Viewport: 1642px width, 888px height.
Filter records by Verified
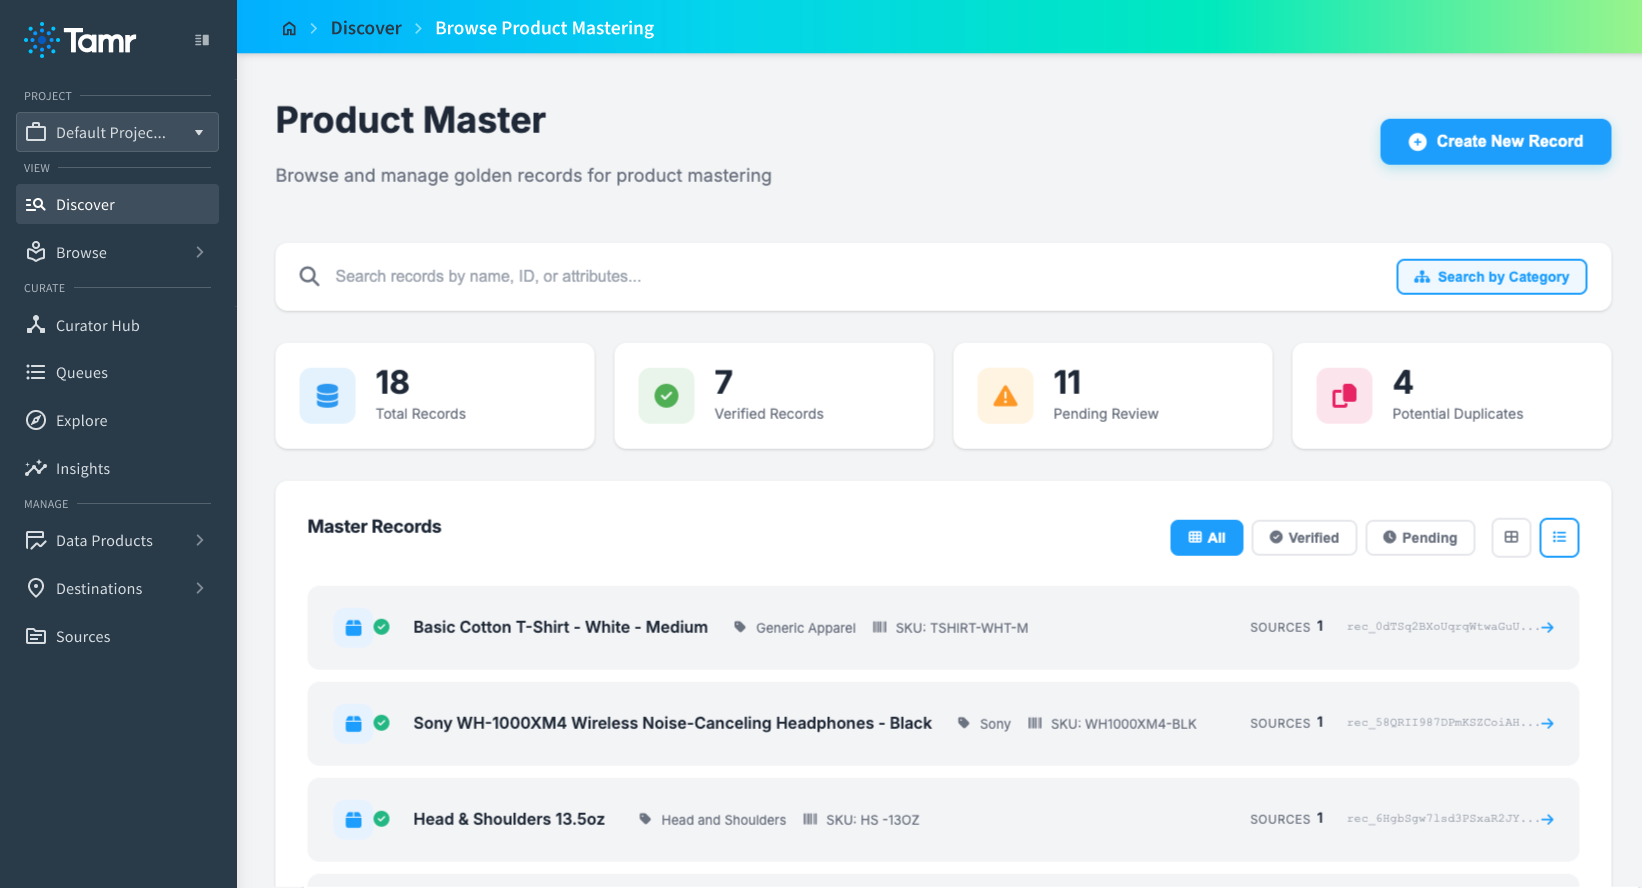click(x=1304, y=537)
